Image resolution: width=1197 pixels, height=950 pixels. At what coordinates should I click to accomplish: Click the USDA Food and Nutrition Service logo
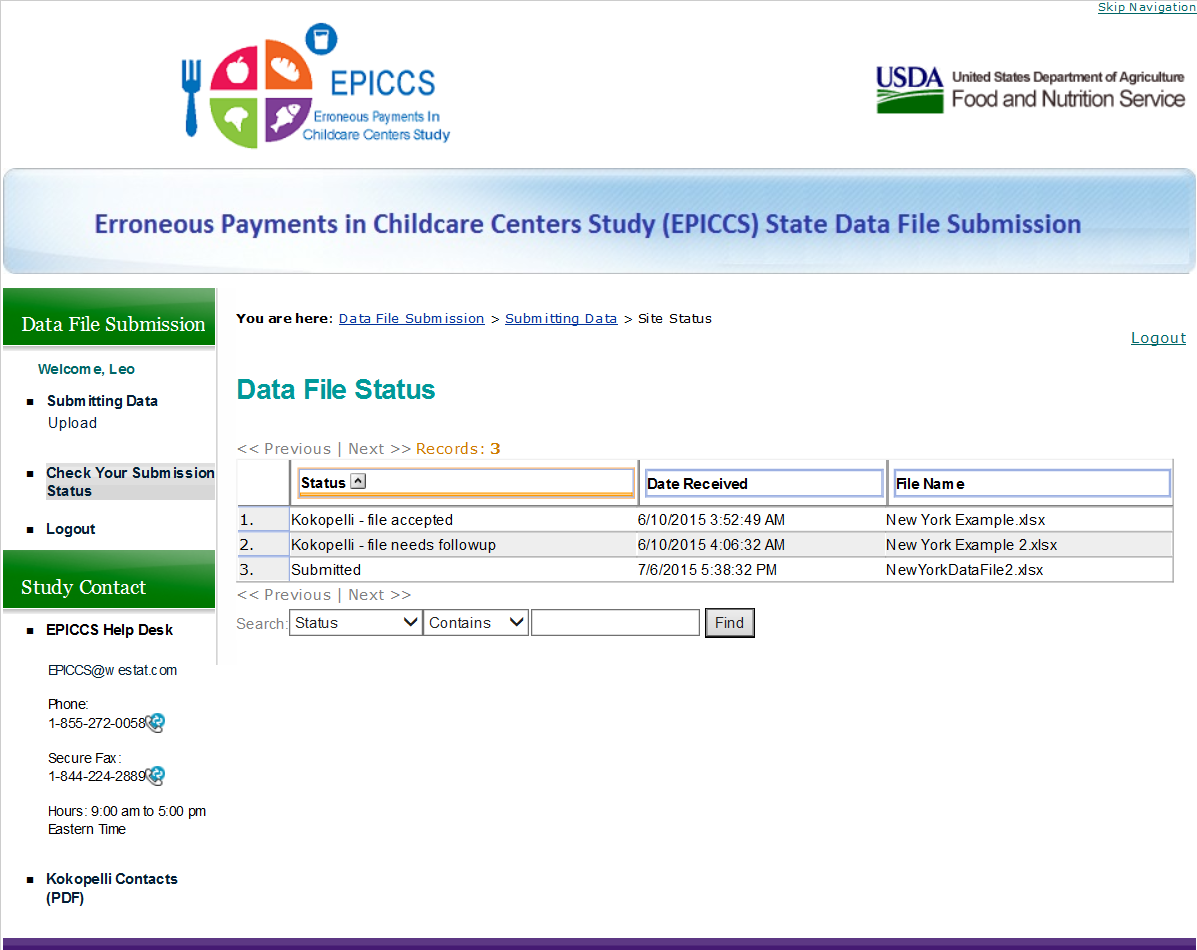[x=1030, y=89]
